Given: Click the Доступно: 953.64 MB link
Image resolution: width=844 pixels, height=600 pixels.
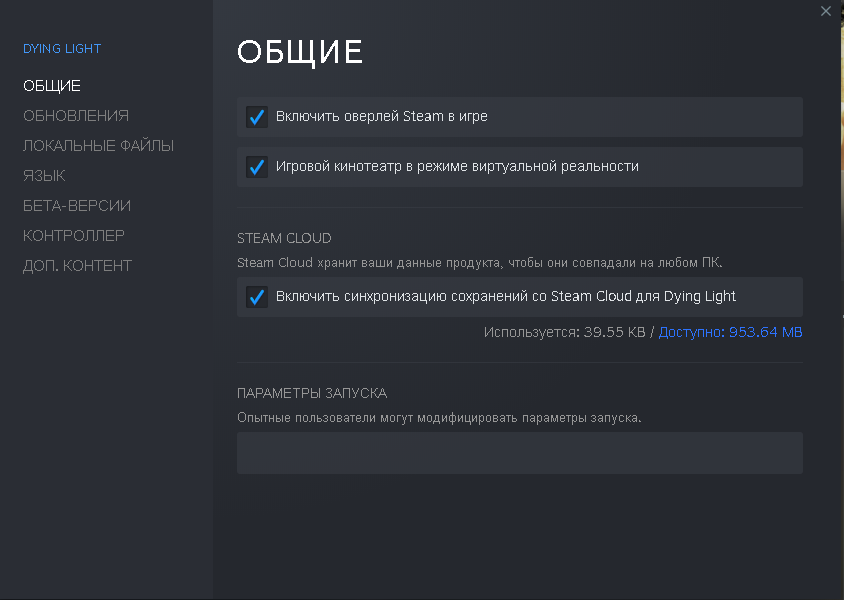Looking at the screenshot, I should tap(730, 332).
